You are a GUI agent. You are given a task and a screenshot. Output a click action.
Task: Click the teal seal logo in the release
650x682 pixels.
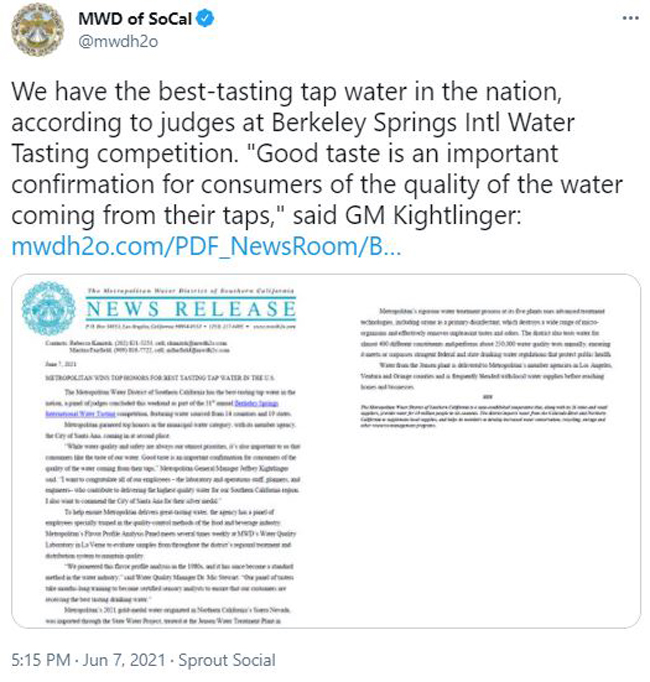(48, 308)
